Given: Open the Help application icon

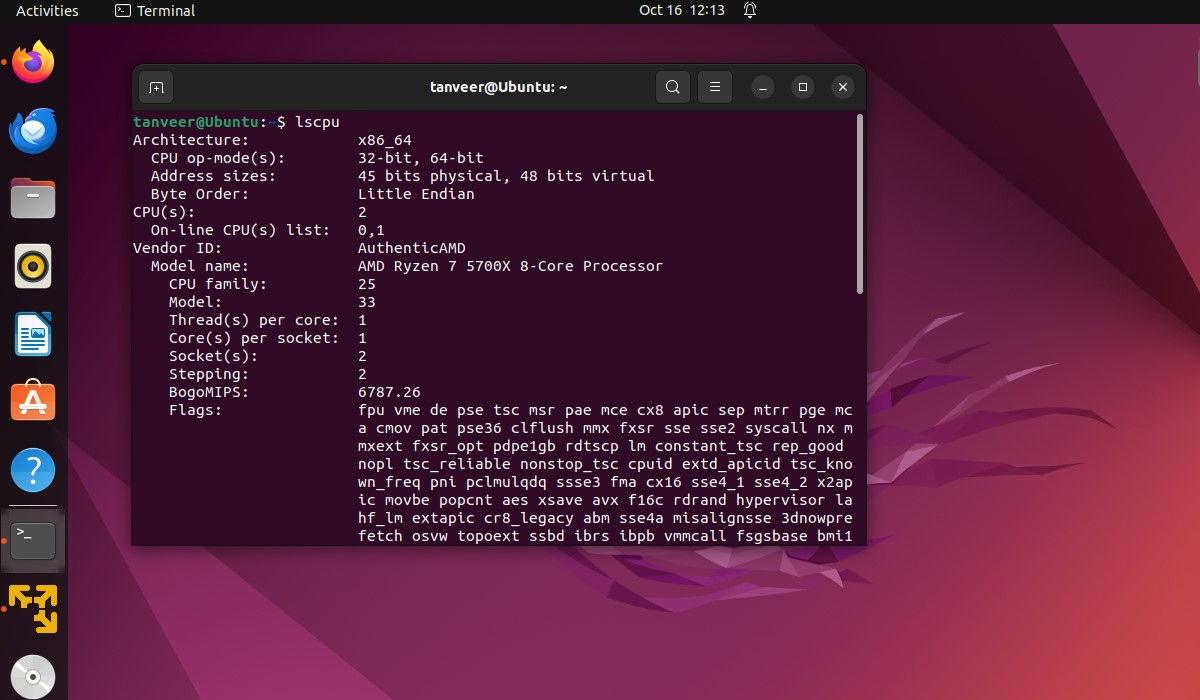Looking at the screenshot, I should (33, 469).
